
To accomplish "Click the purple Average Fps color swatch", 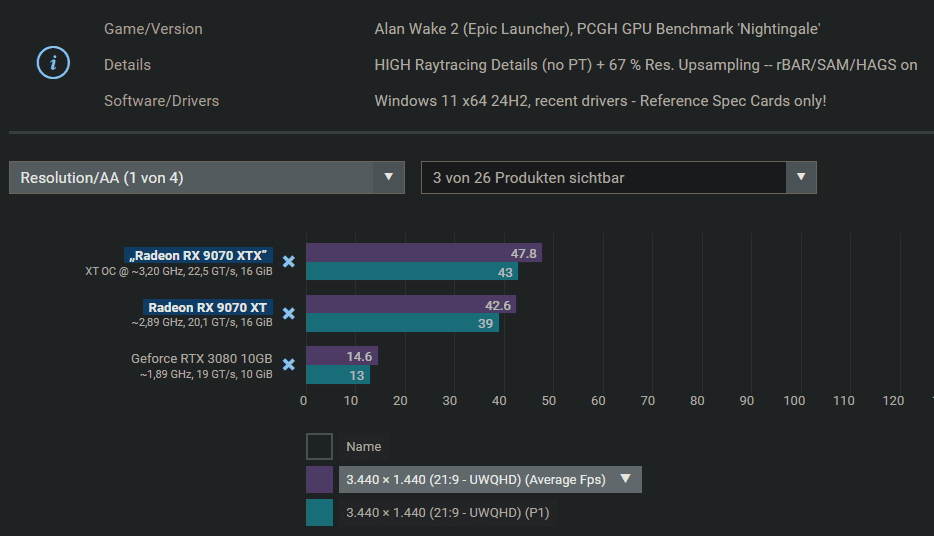I will pos(319,479).
